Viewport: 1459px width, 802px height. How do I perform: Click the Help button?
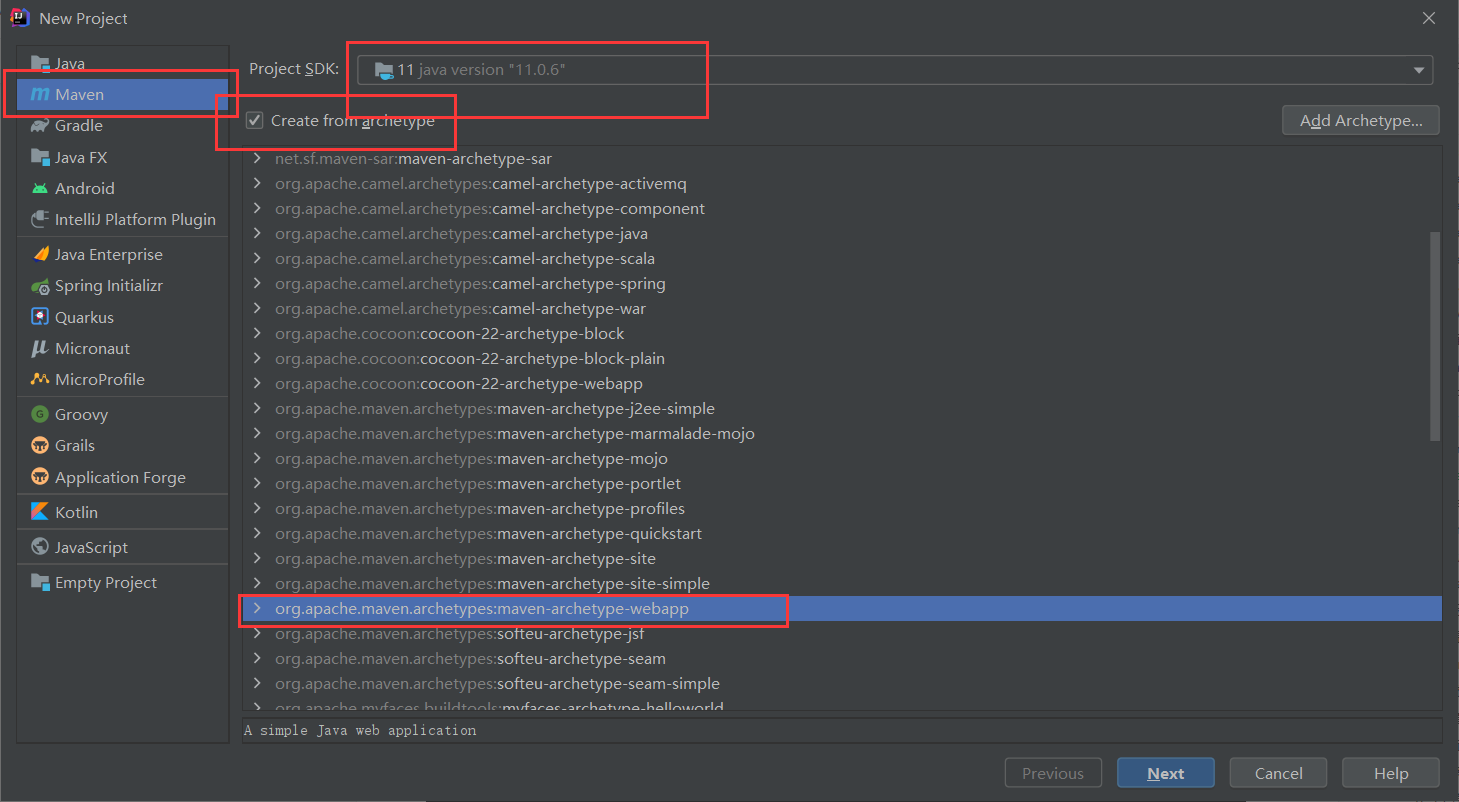[1391, 773]
